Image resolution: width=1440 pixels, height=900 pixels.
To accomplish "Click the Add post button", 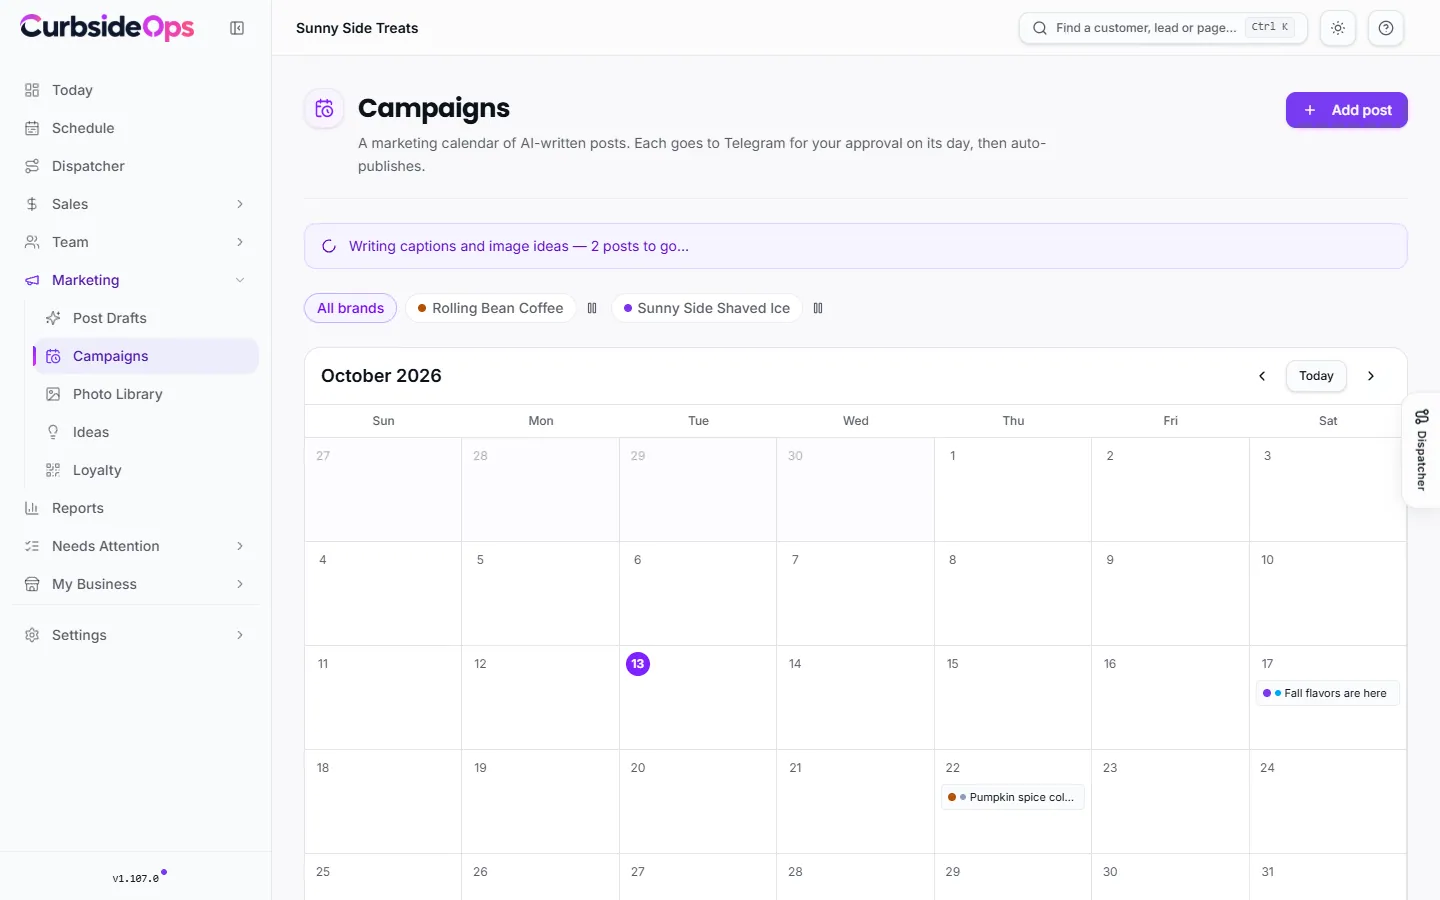I will pos(1346,110).
